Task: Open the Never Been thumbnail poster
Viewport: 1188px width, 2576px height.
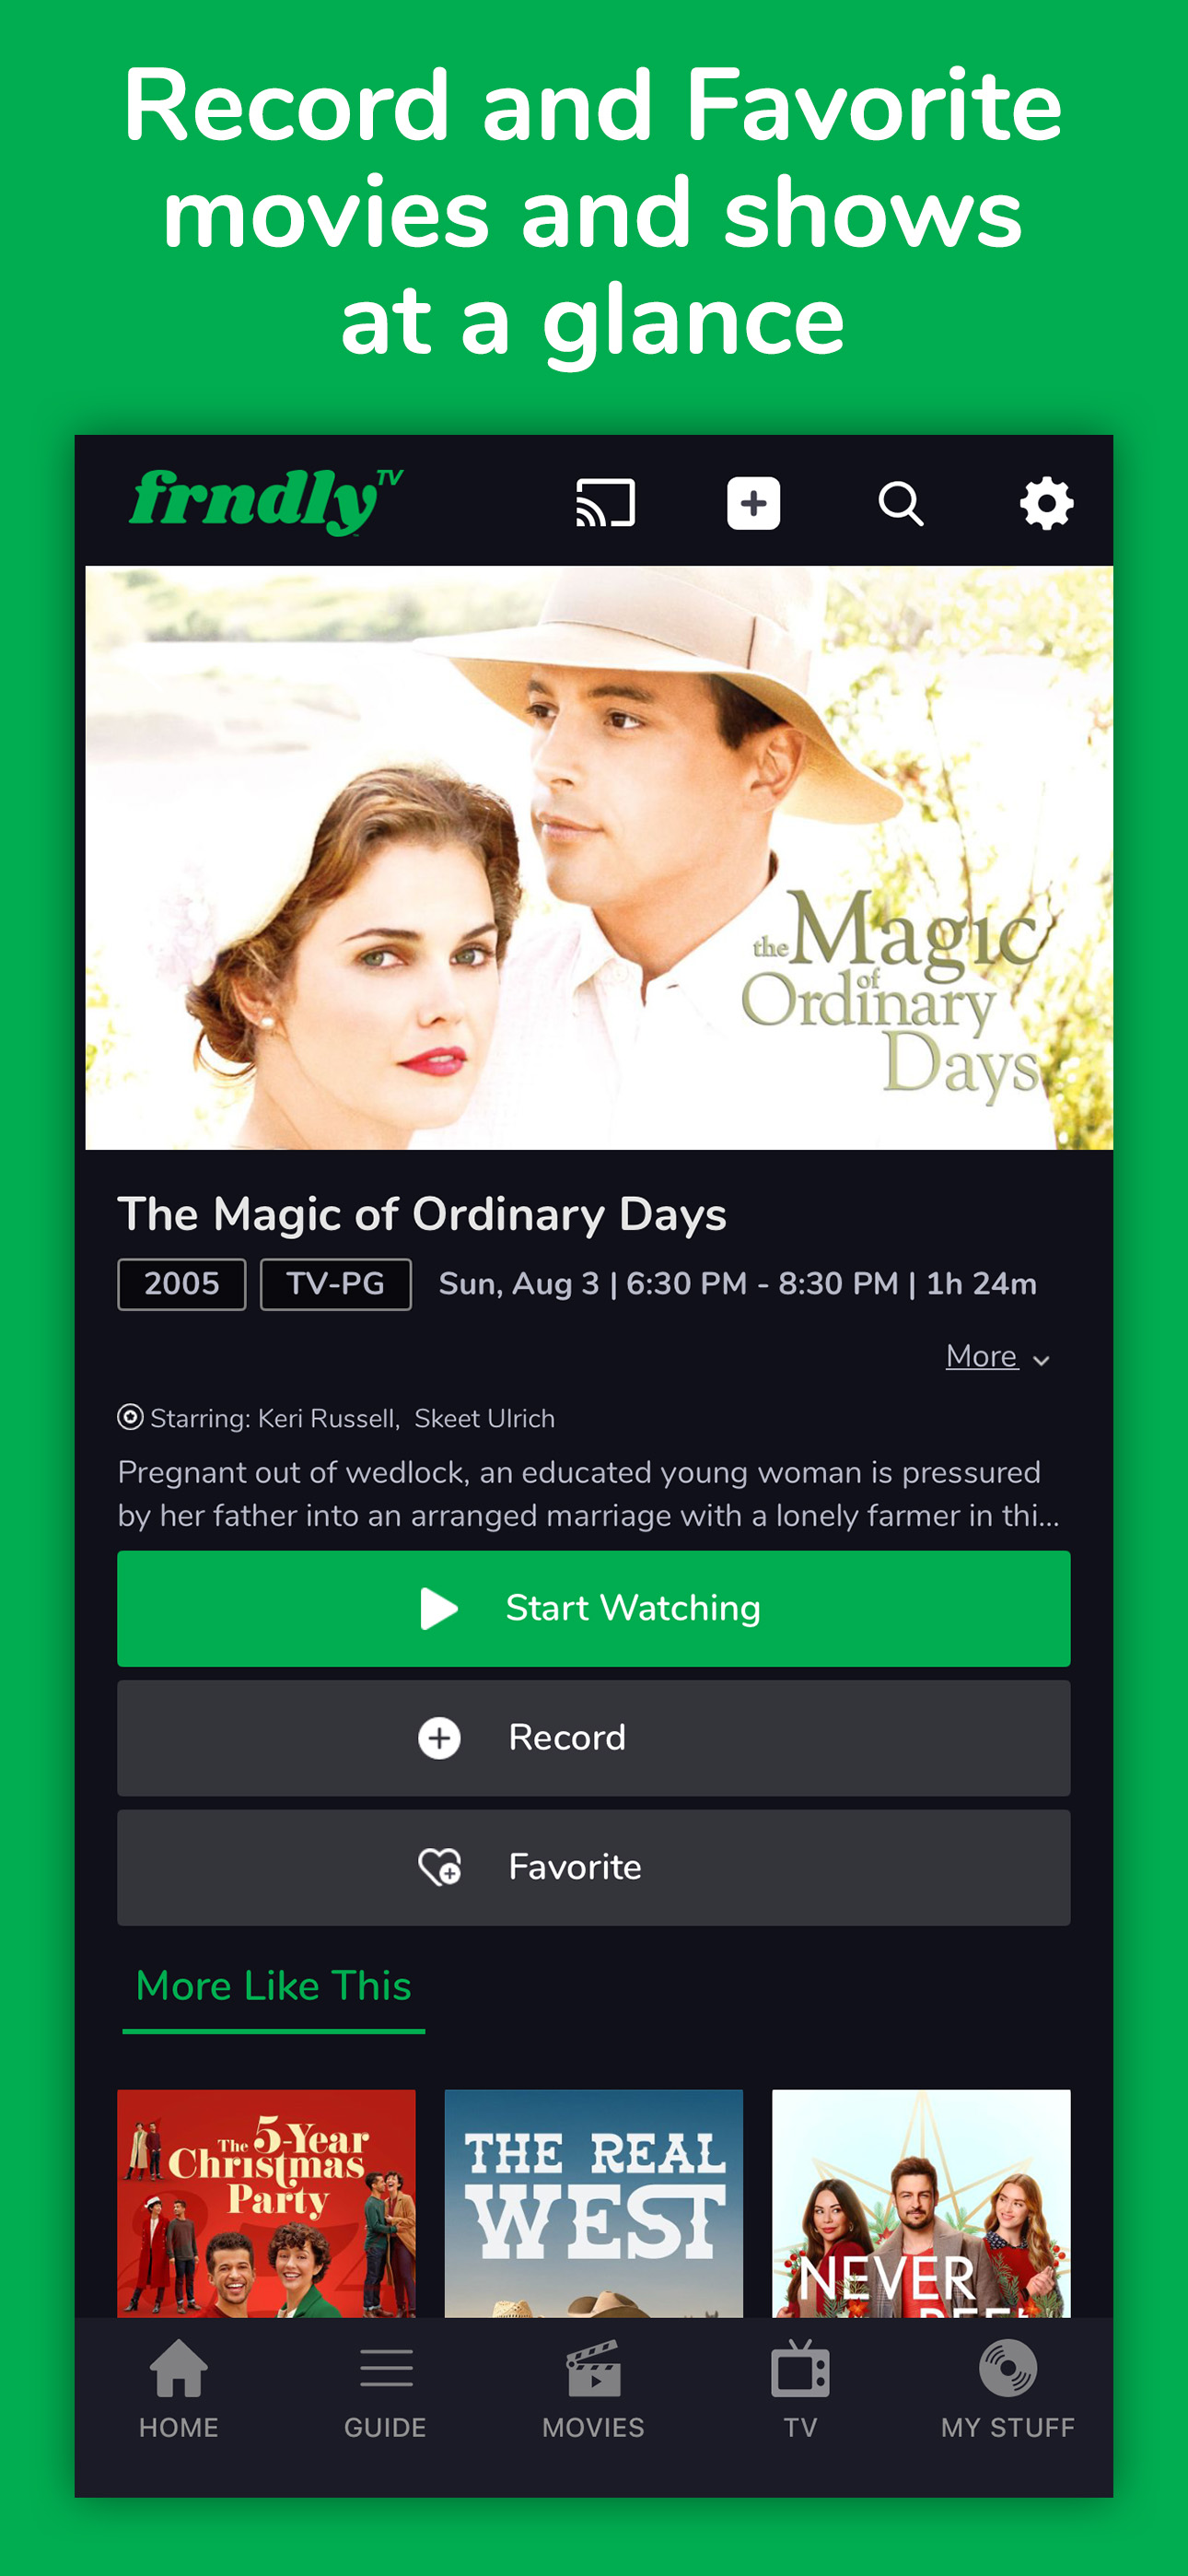Action: click(921, 2203)
